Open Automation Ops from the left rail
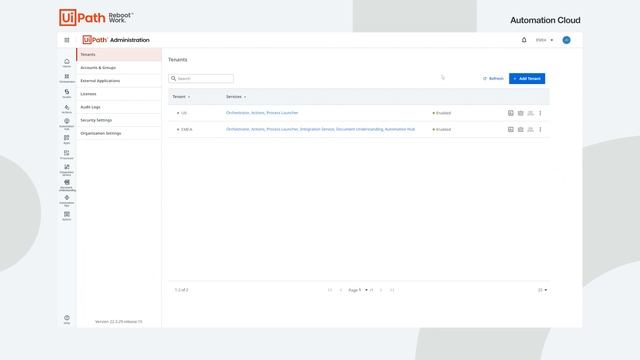Viewport: 640px width, 360px height. [x=67, y=200]
